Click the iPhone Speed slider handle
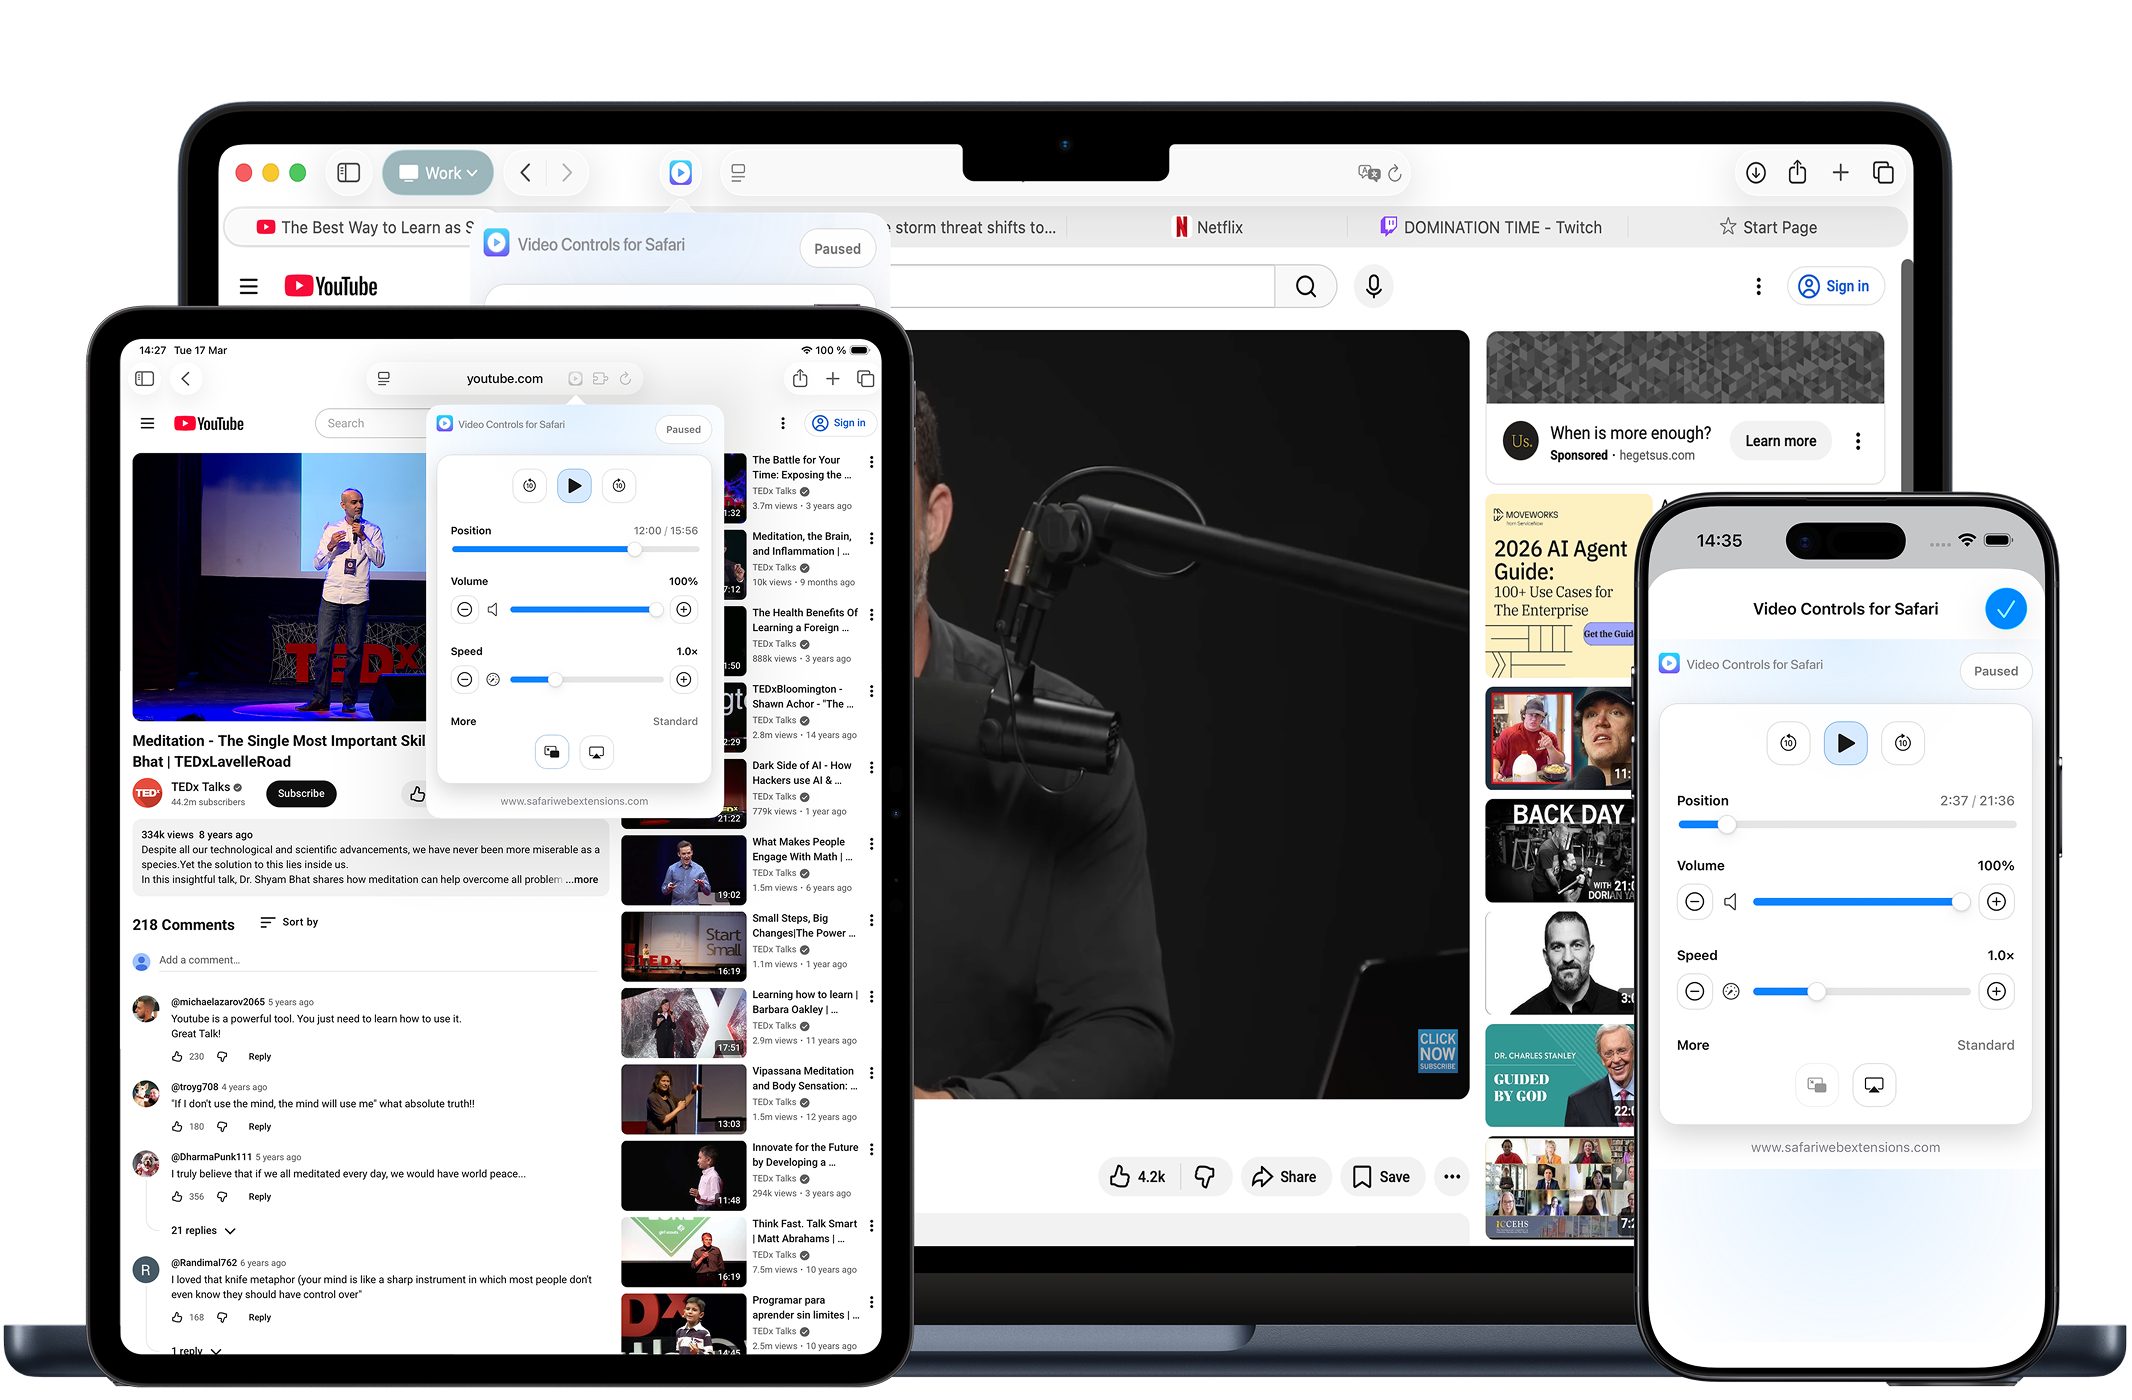 (x=1816, y=992)
